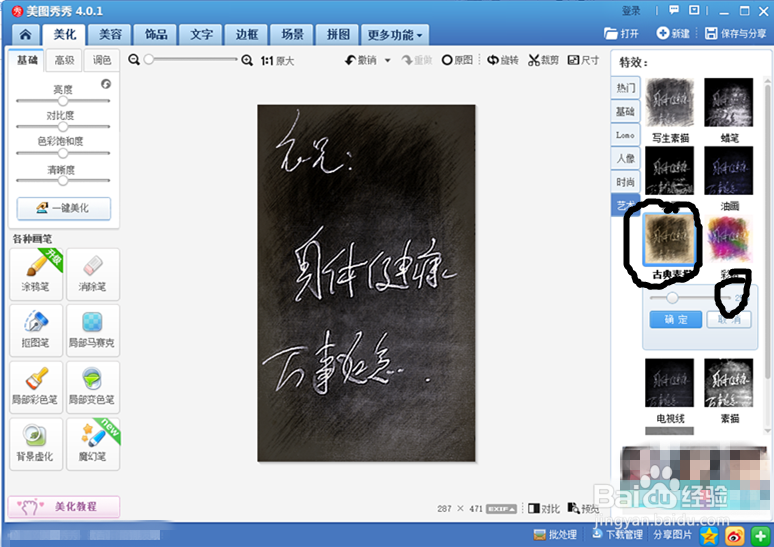Click the yellow star icon in status bar
The image size is (774, 547).
click(x=709, y=536)
